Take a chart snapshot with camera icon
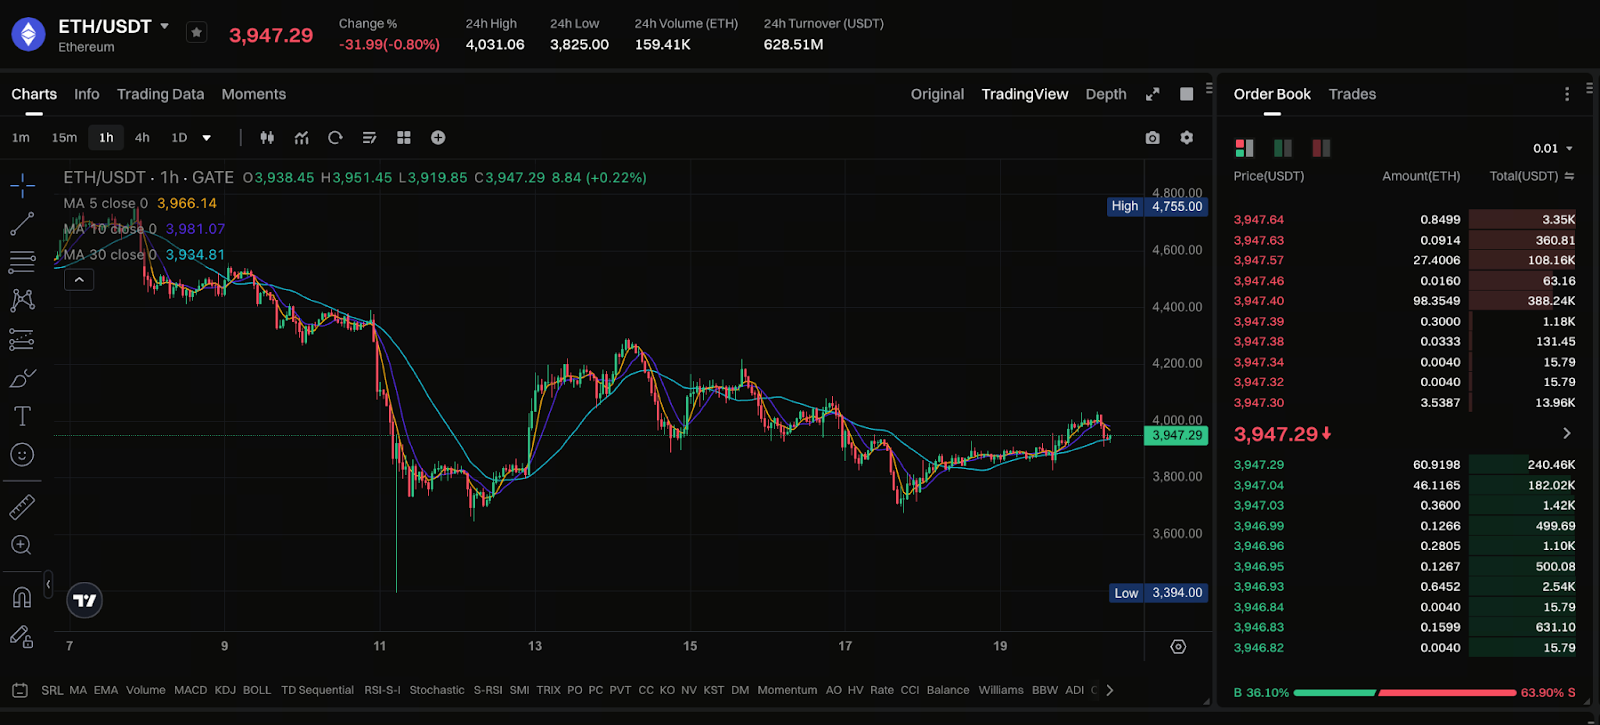The image size is (1600, 725). click(1152, 138)
